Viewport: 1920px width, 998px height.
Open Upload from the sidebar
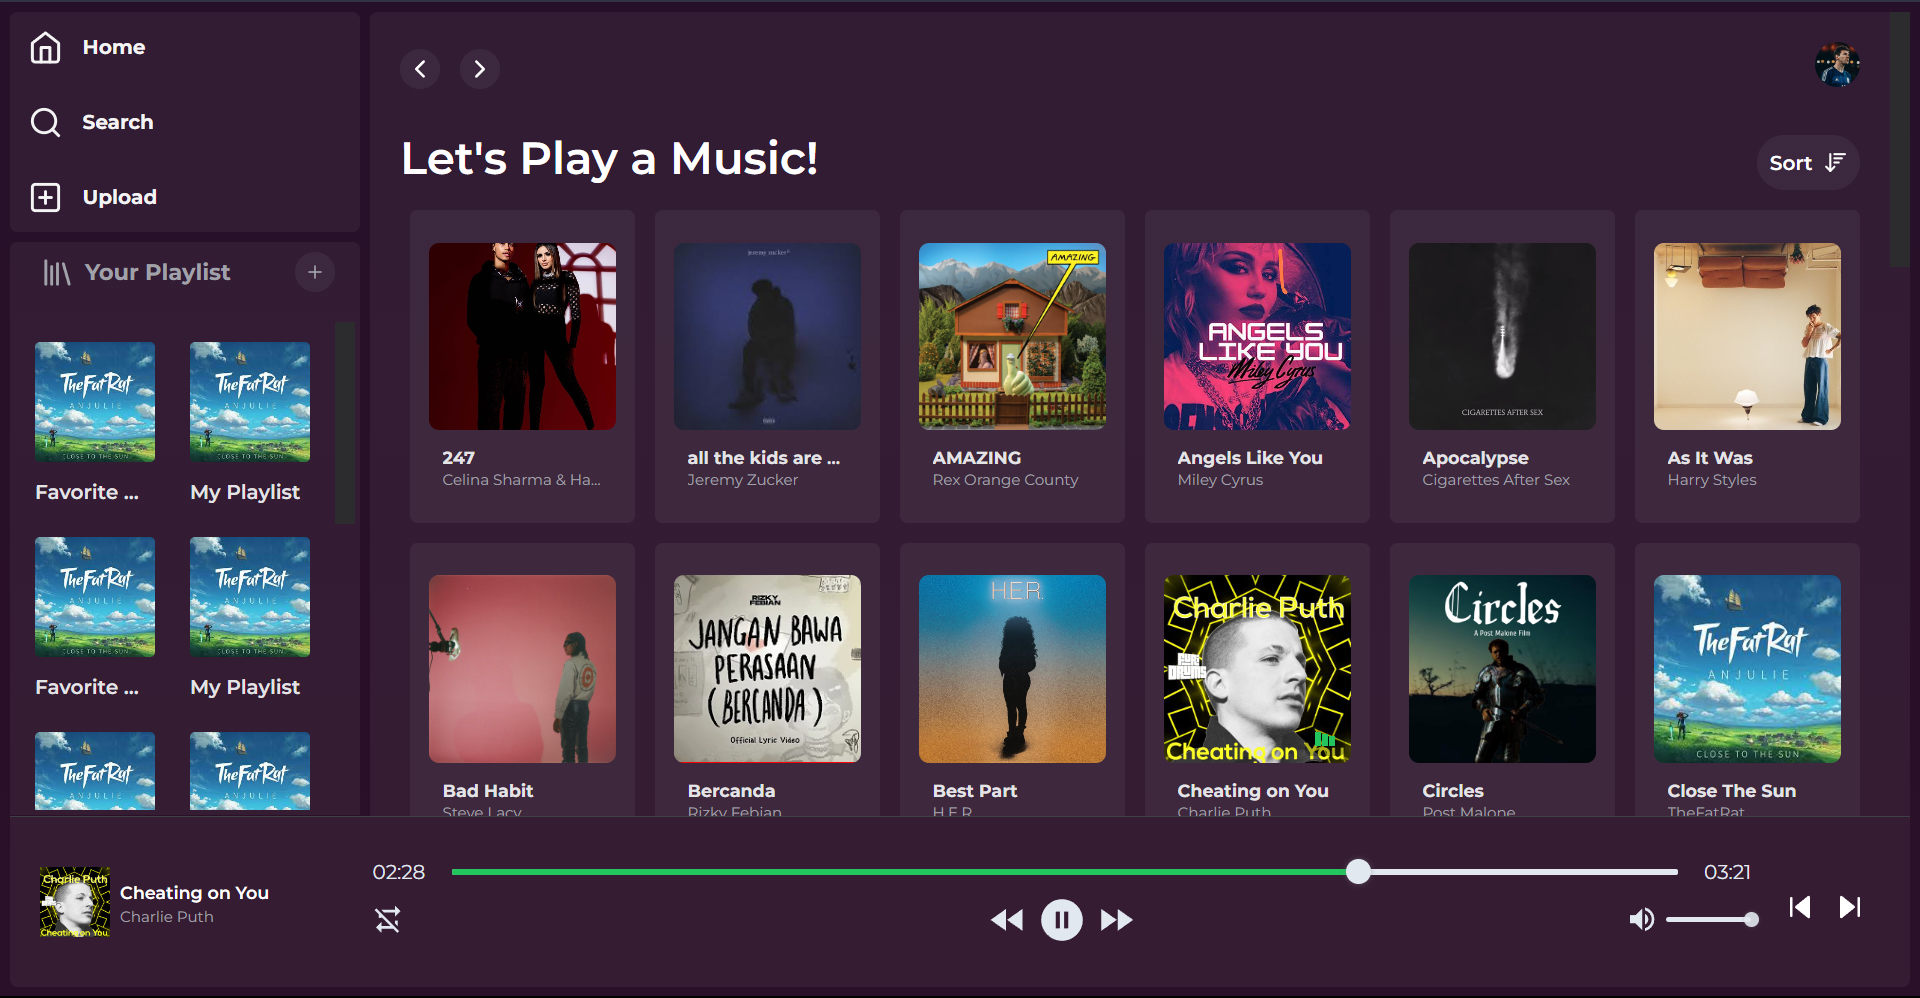94,197
